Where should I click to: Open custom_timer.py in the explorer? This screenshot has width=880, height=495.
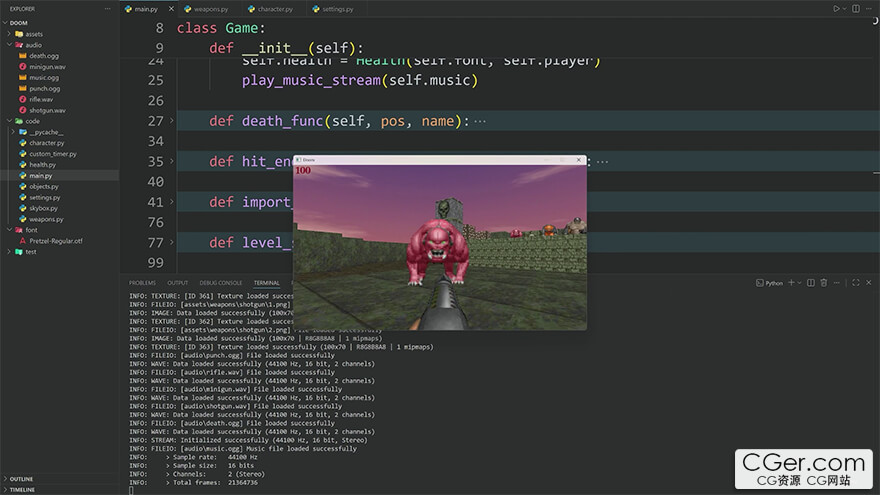53,154
